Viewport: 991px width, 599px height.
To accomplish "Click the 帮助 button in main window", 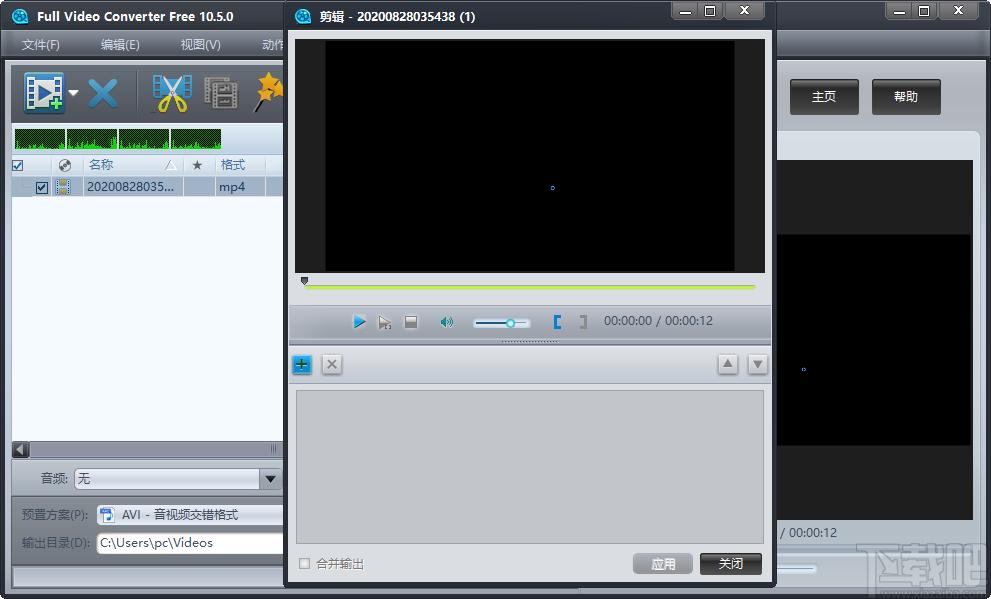I will (x=906, y=97).
